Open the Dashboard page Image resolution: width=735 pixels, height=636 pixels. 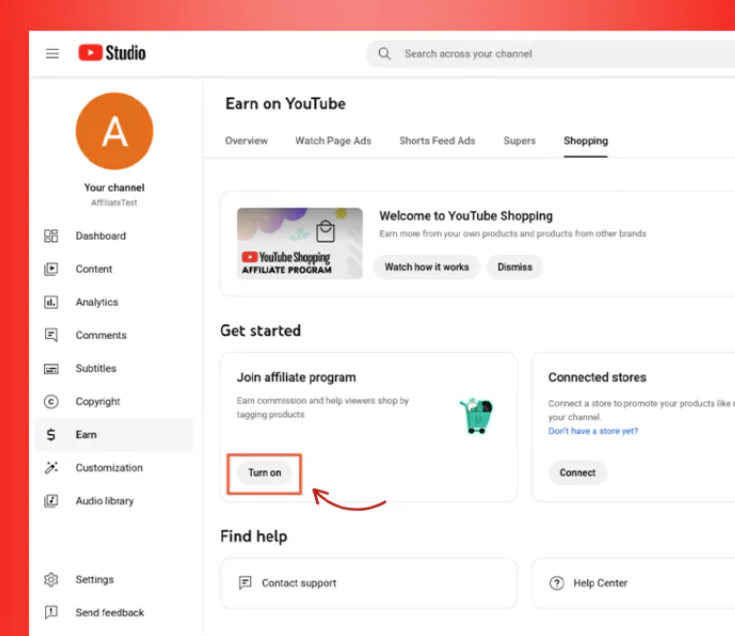click(114, 236)
